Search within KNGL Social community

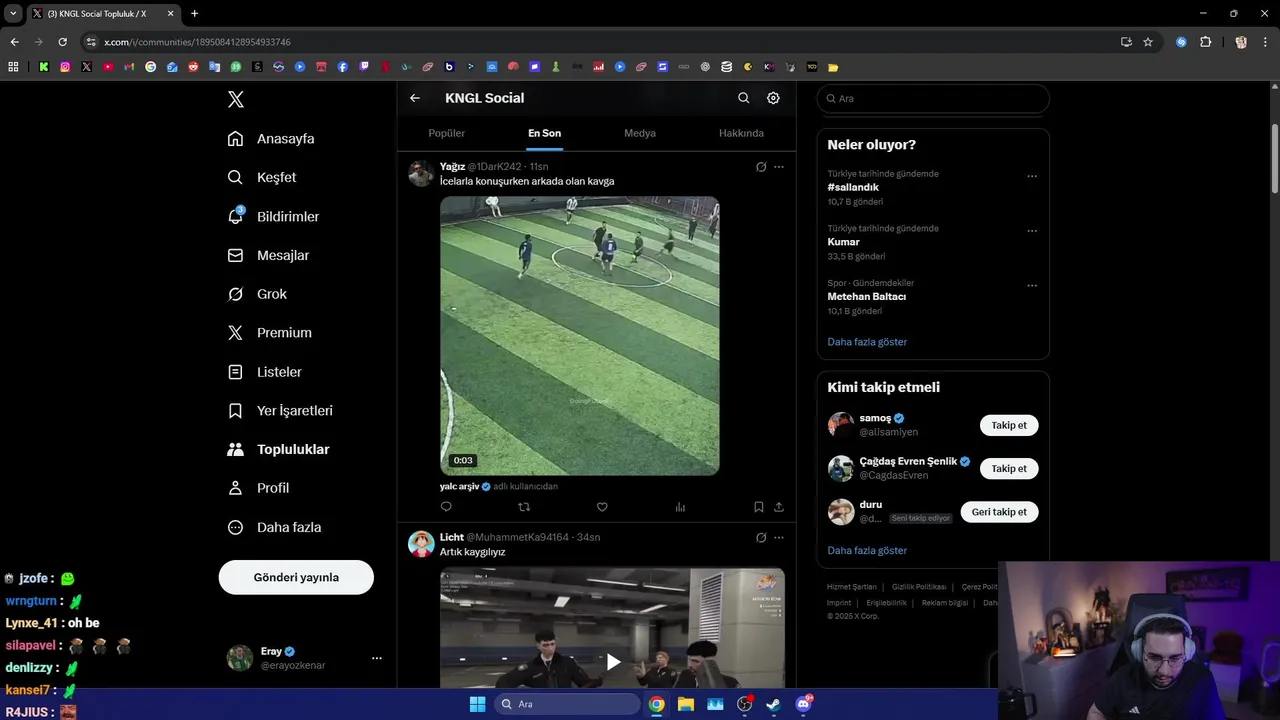click(743, 98)
